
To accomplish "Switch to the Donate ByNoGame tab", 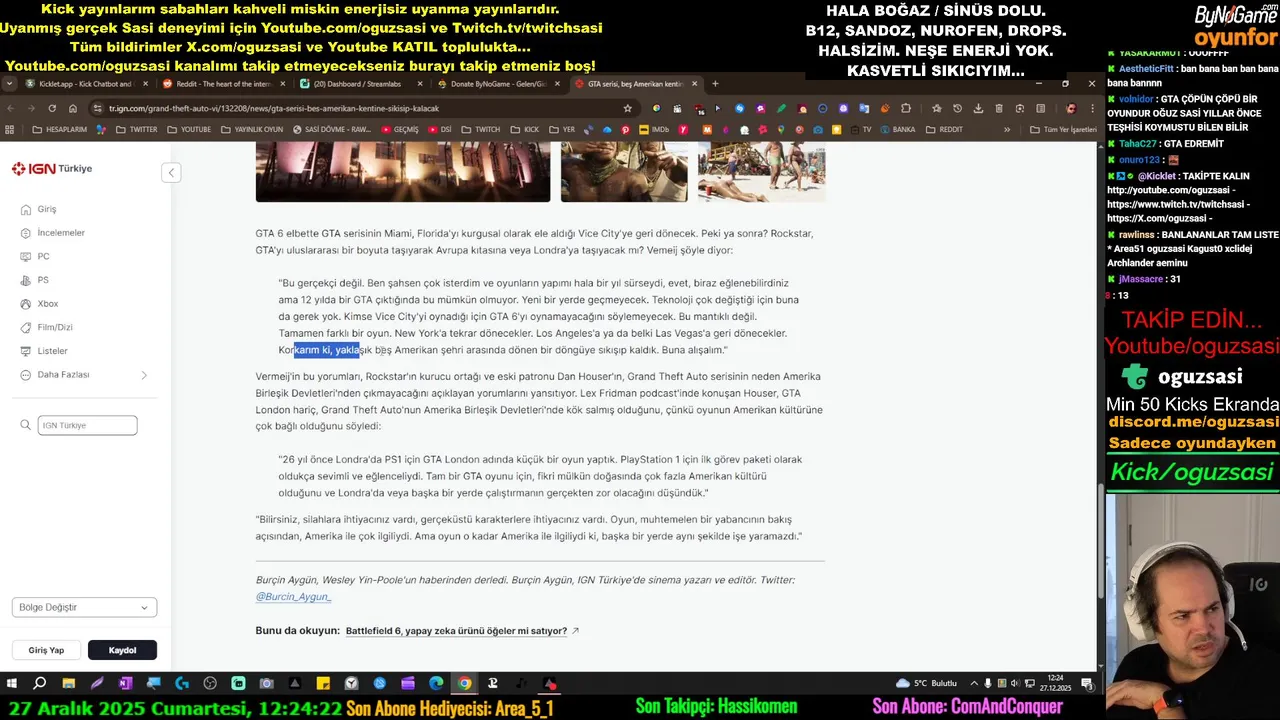I will (x=497, y=84).
